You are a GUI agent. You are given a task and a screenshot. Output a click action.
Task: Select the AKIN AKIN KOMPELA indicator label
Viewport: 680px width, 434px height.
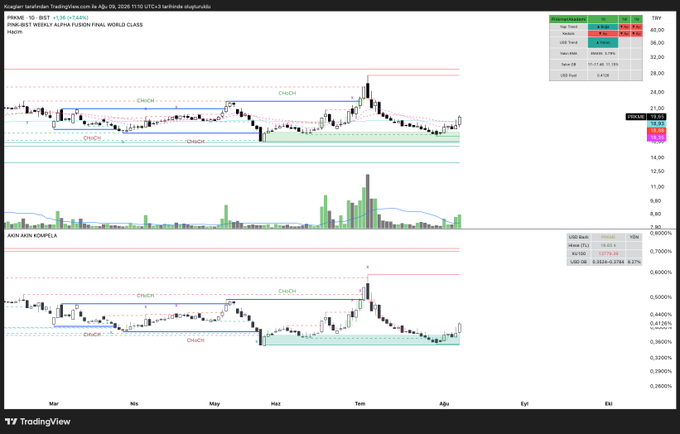(32, 235)
